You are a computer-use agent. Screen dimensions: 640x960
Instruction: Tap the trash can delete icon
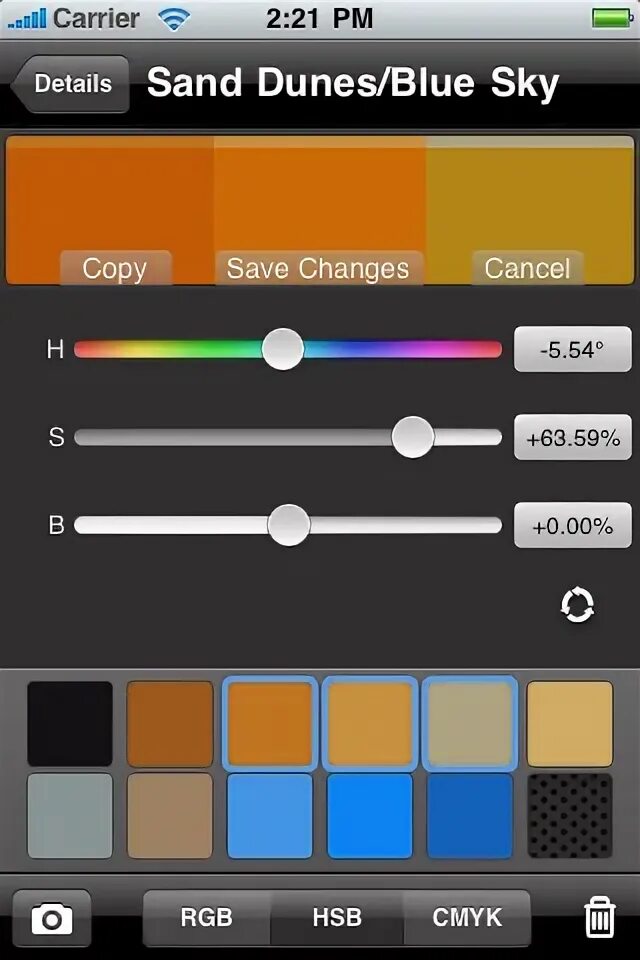[600, 917]
